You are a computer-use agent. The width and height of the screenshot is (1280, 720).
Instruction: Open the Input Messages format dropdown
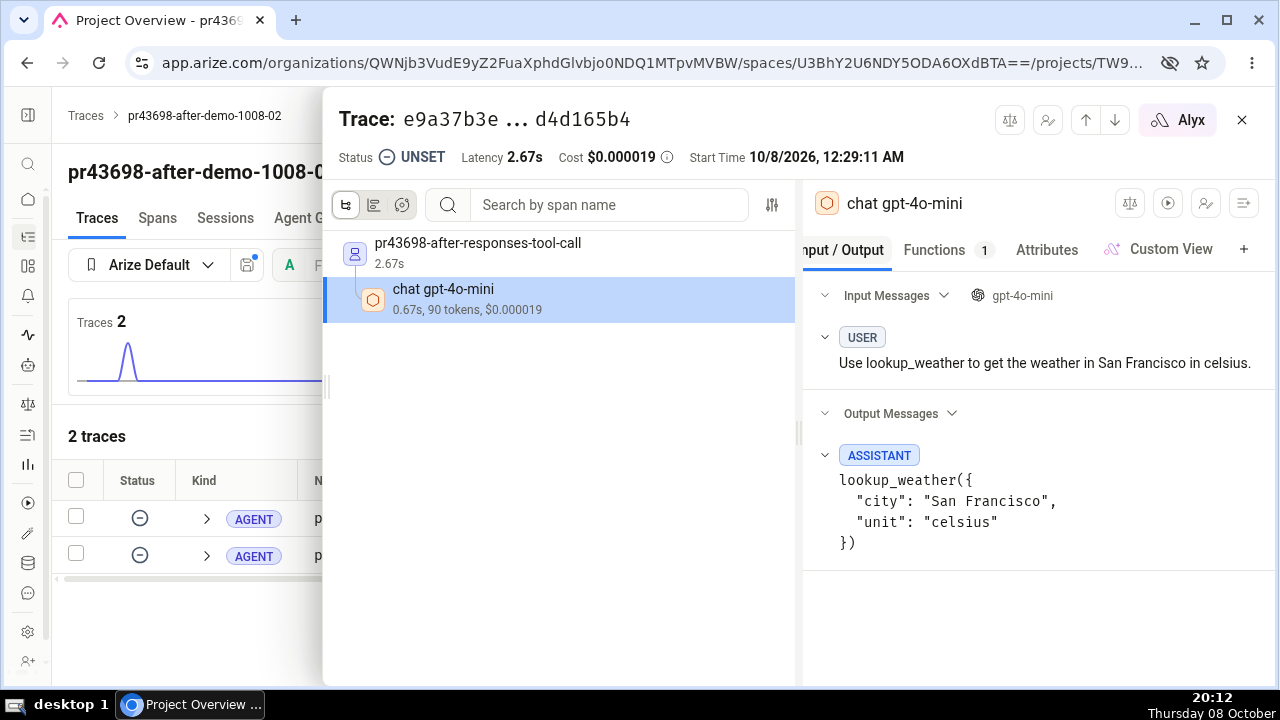pos(942,296)
